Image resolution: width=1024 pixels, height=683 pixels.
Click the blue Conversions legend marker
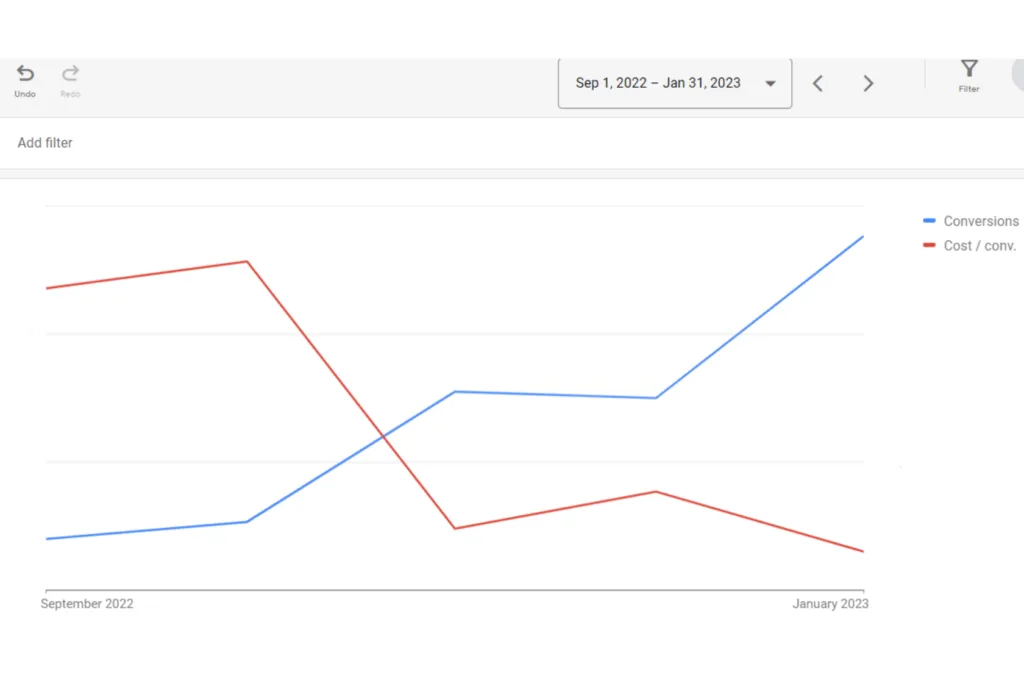(928, 220)
